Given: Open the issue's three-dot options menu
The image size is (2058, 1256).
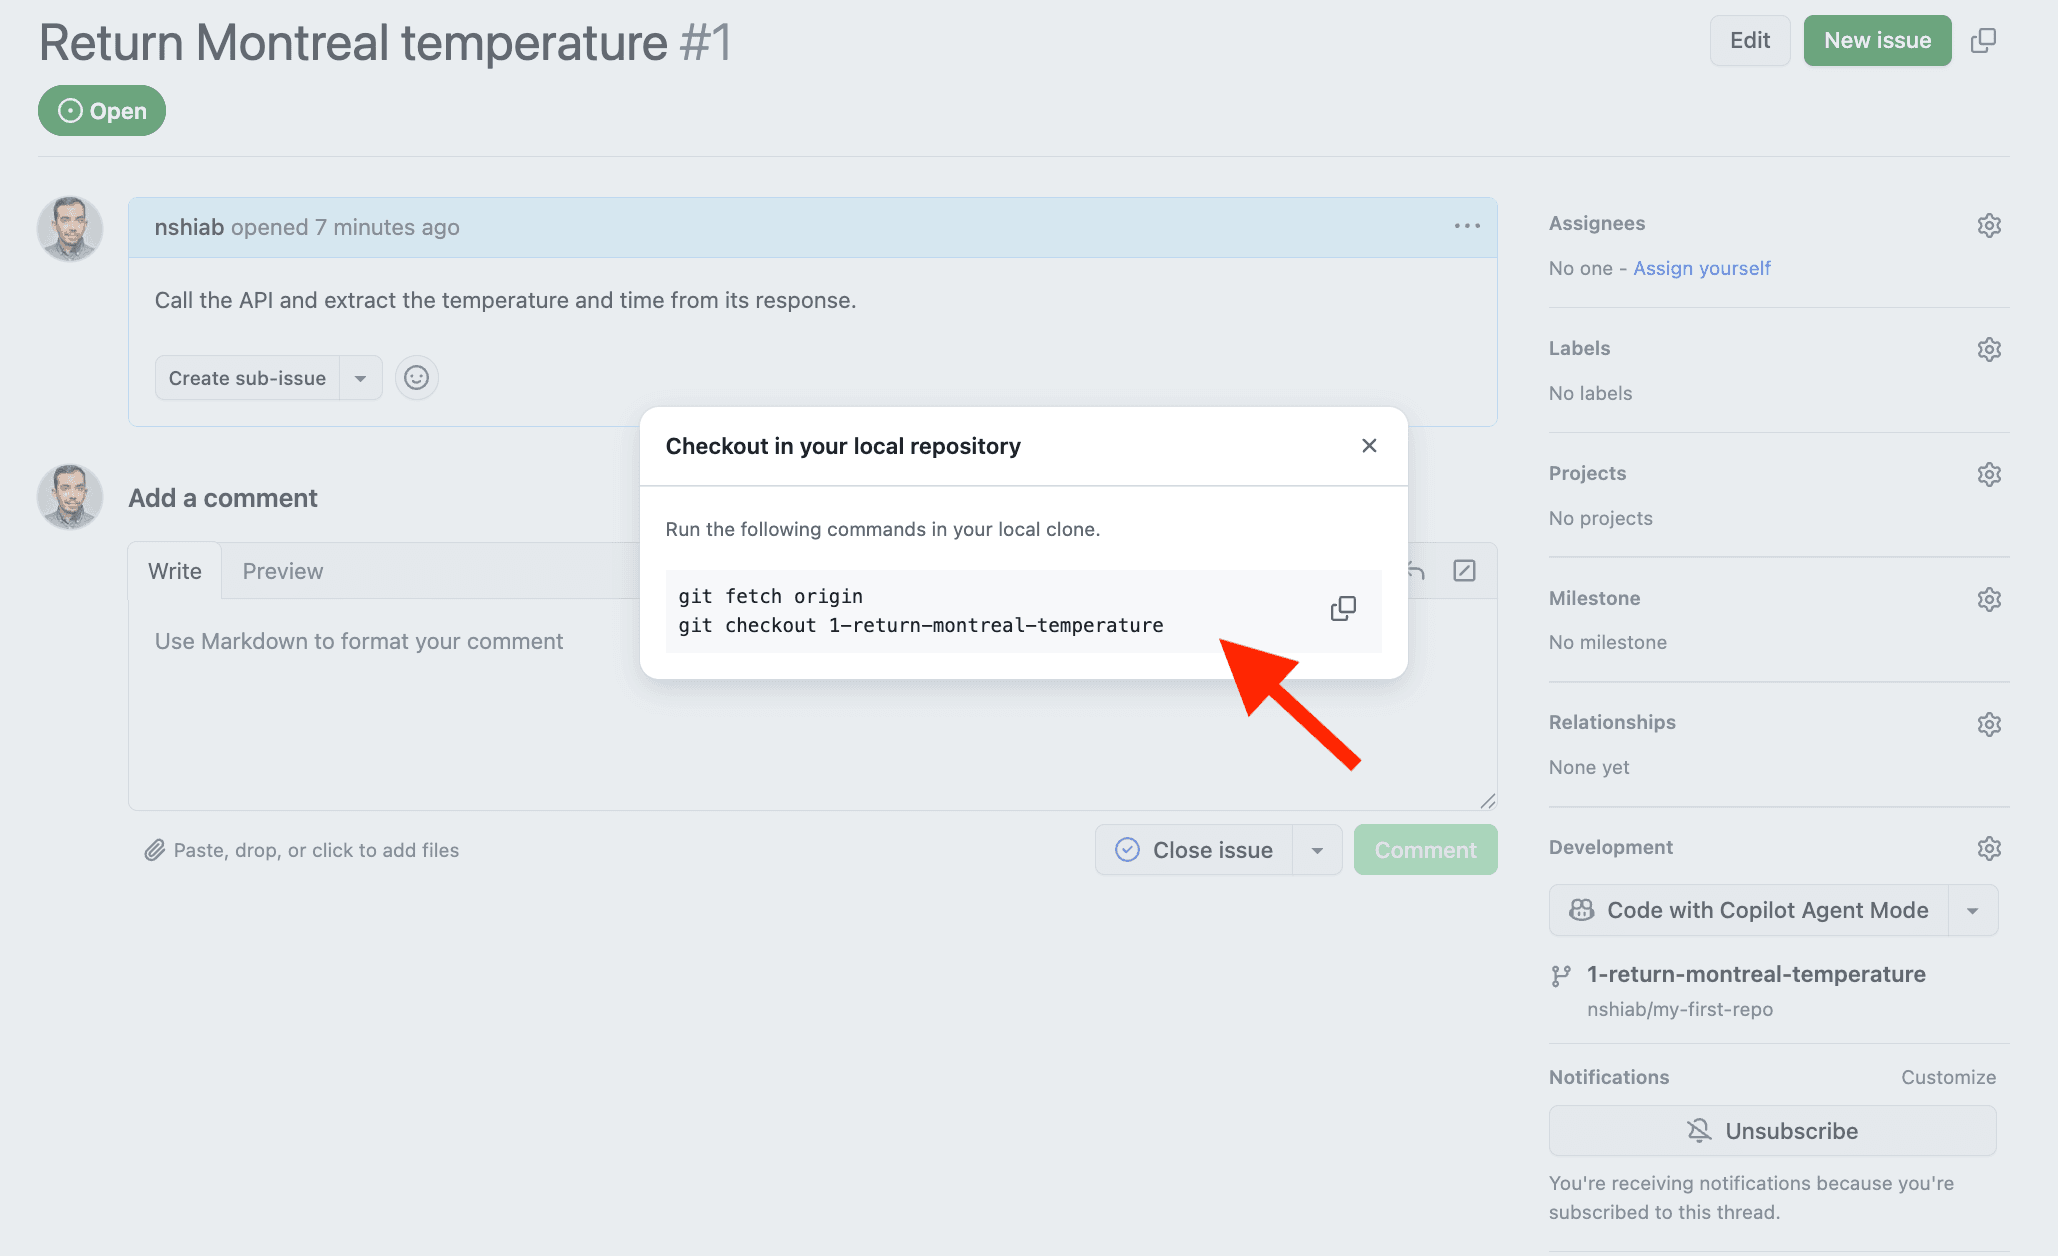Looking at the screenshot, I should click(1467, 227).
